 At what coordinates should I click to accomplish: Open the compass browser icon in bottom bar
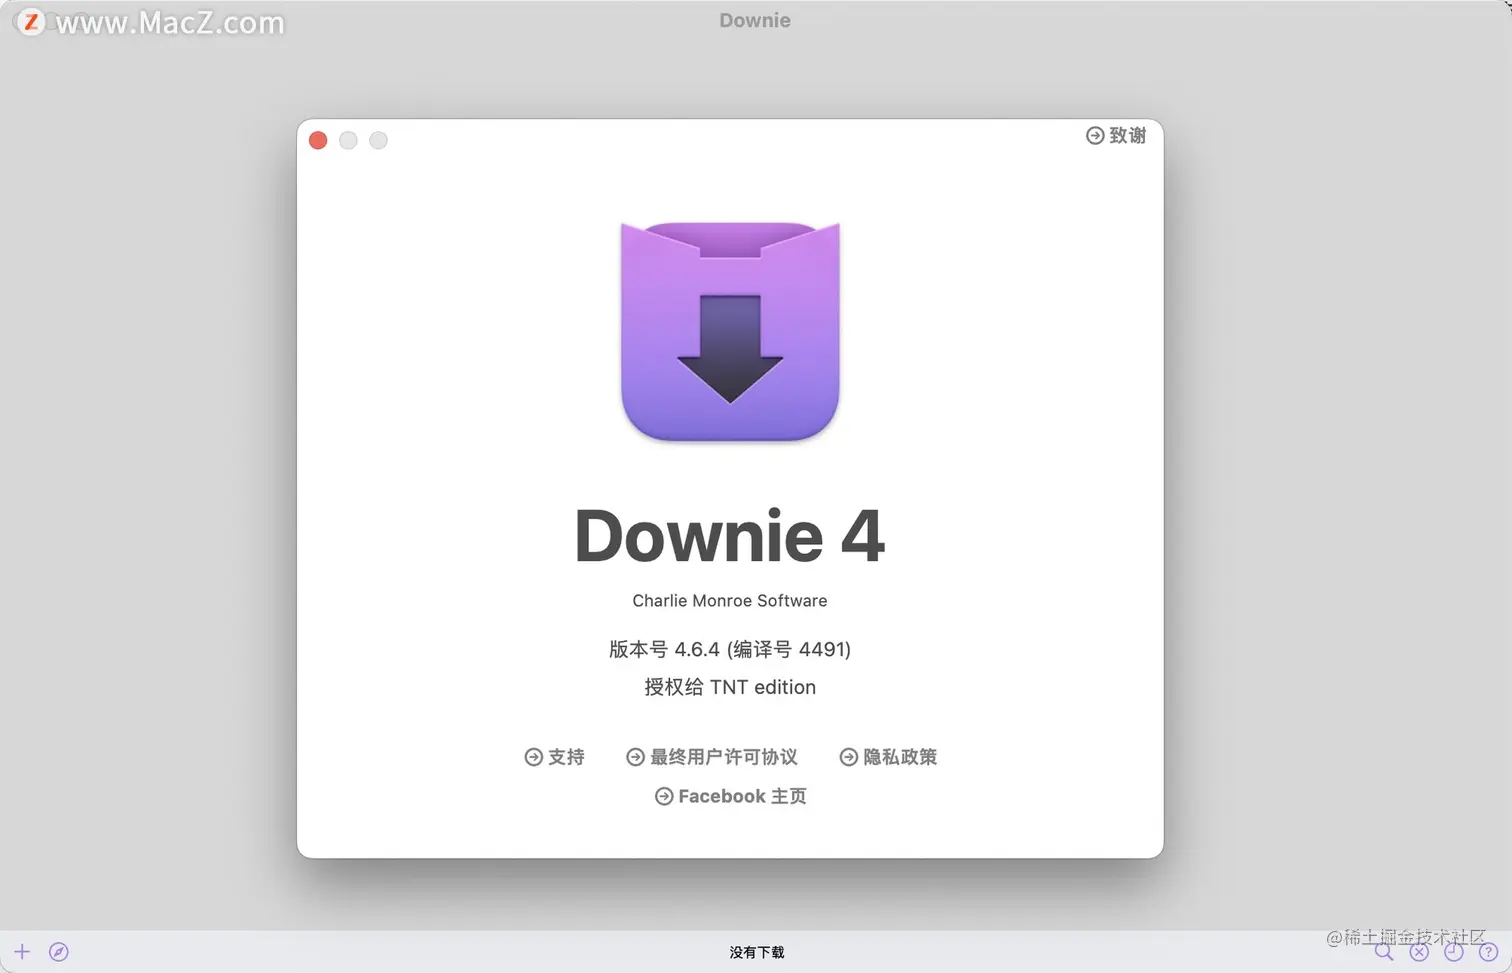tap(59, 952)
